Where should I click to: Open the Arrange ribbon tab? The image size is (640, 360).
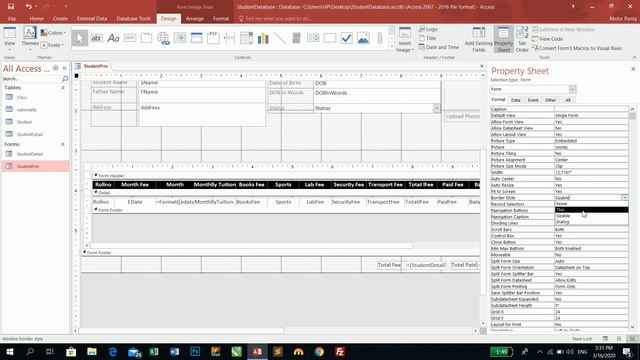[x=195, y=19]
